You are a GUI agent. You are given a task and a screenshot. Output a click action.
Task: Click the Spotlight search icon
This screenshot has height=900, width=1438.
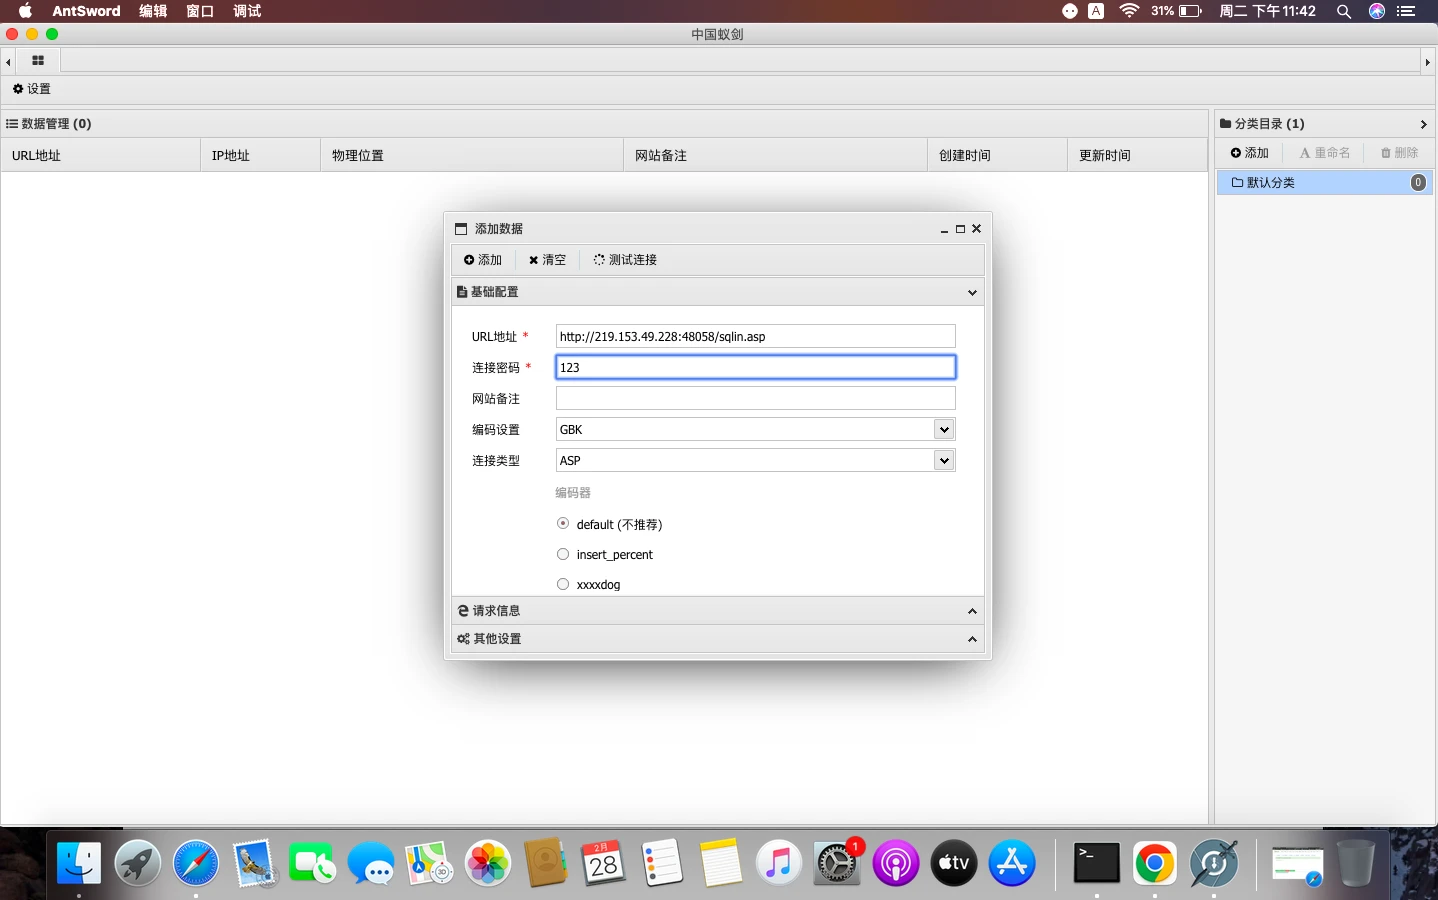pos(1344,11)
